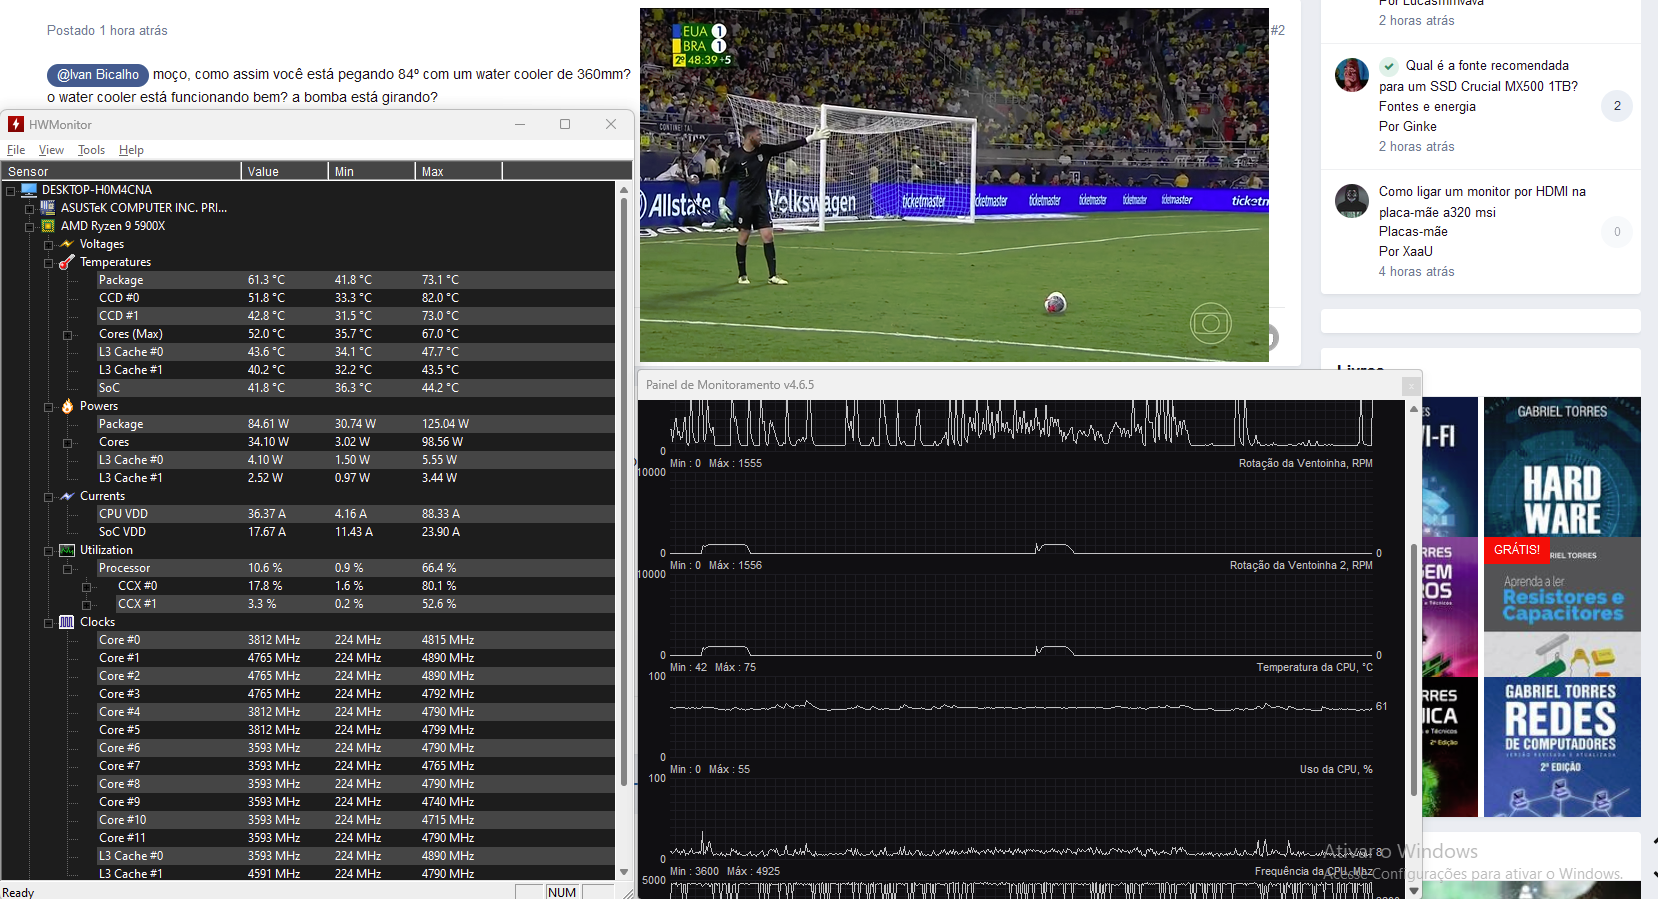This screenshot has width=1658, height=899.
Task: Click the HWMonitor app icon in title bar
Action: 16,124
